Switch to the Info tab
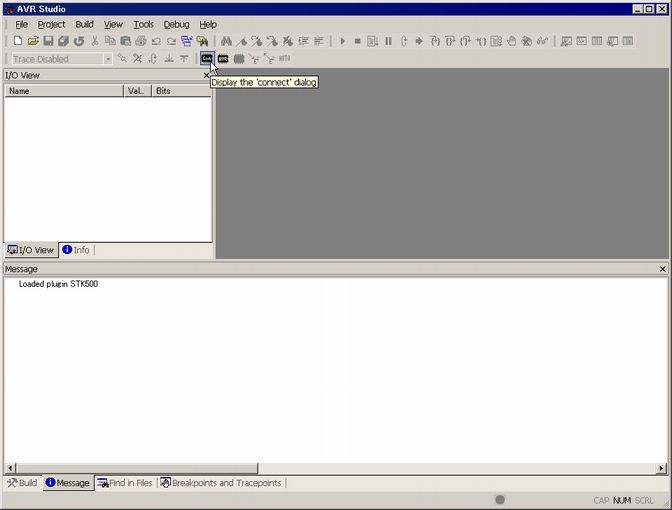672x510 pixels. click(x=76, y=250)
